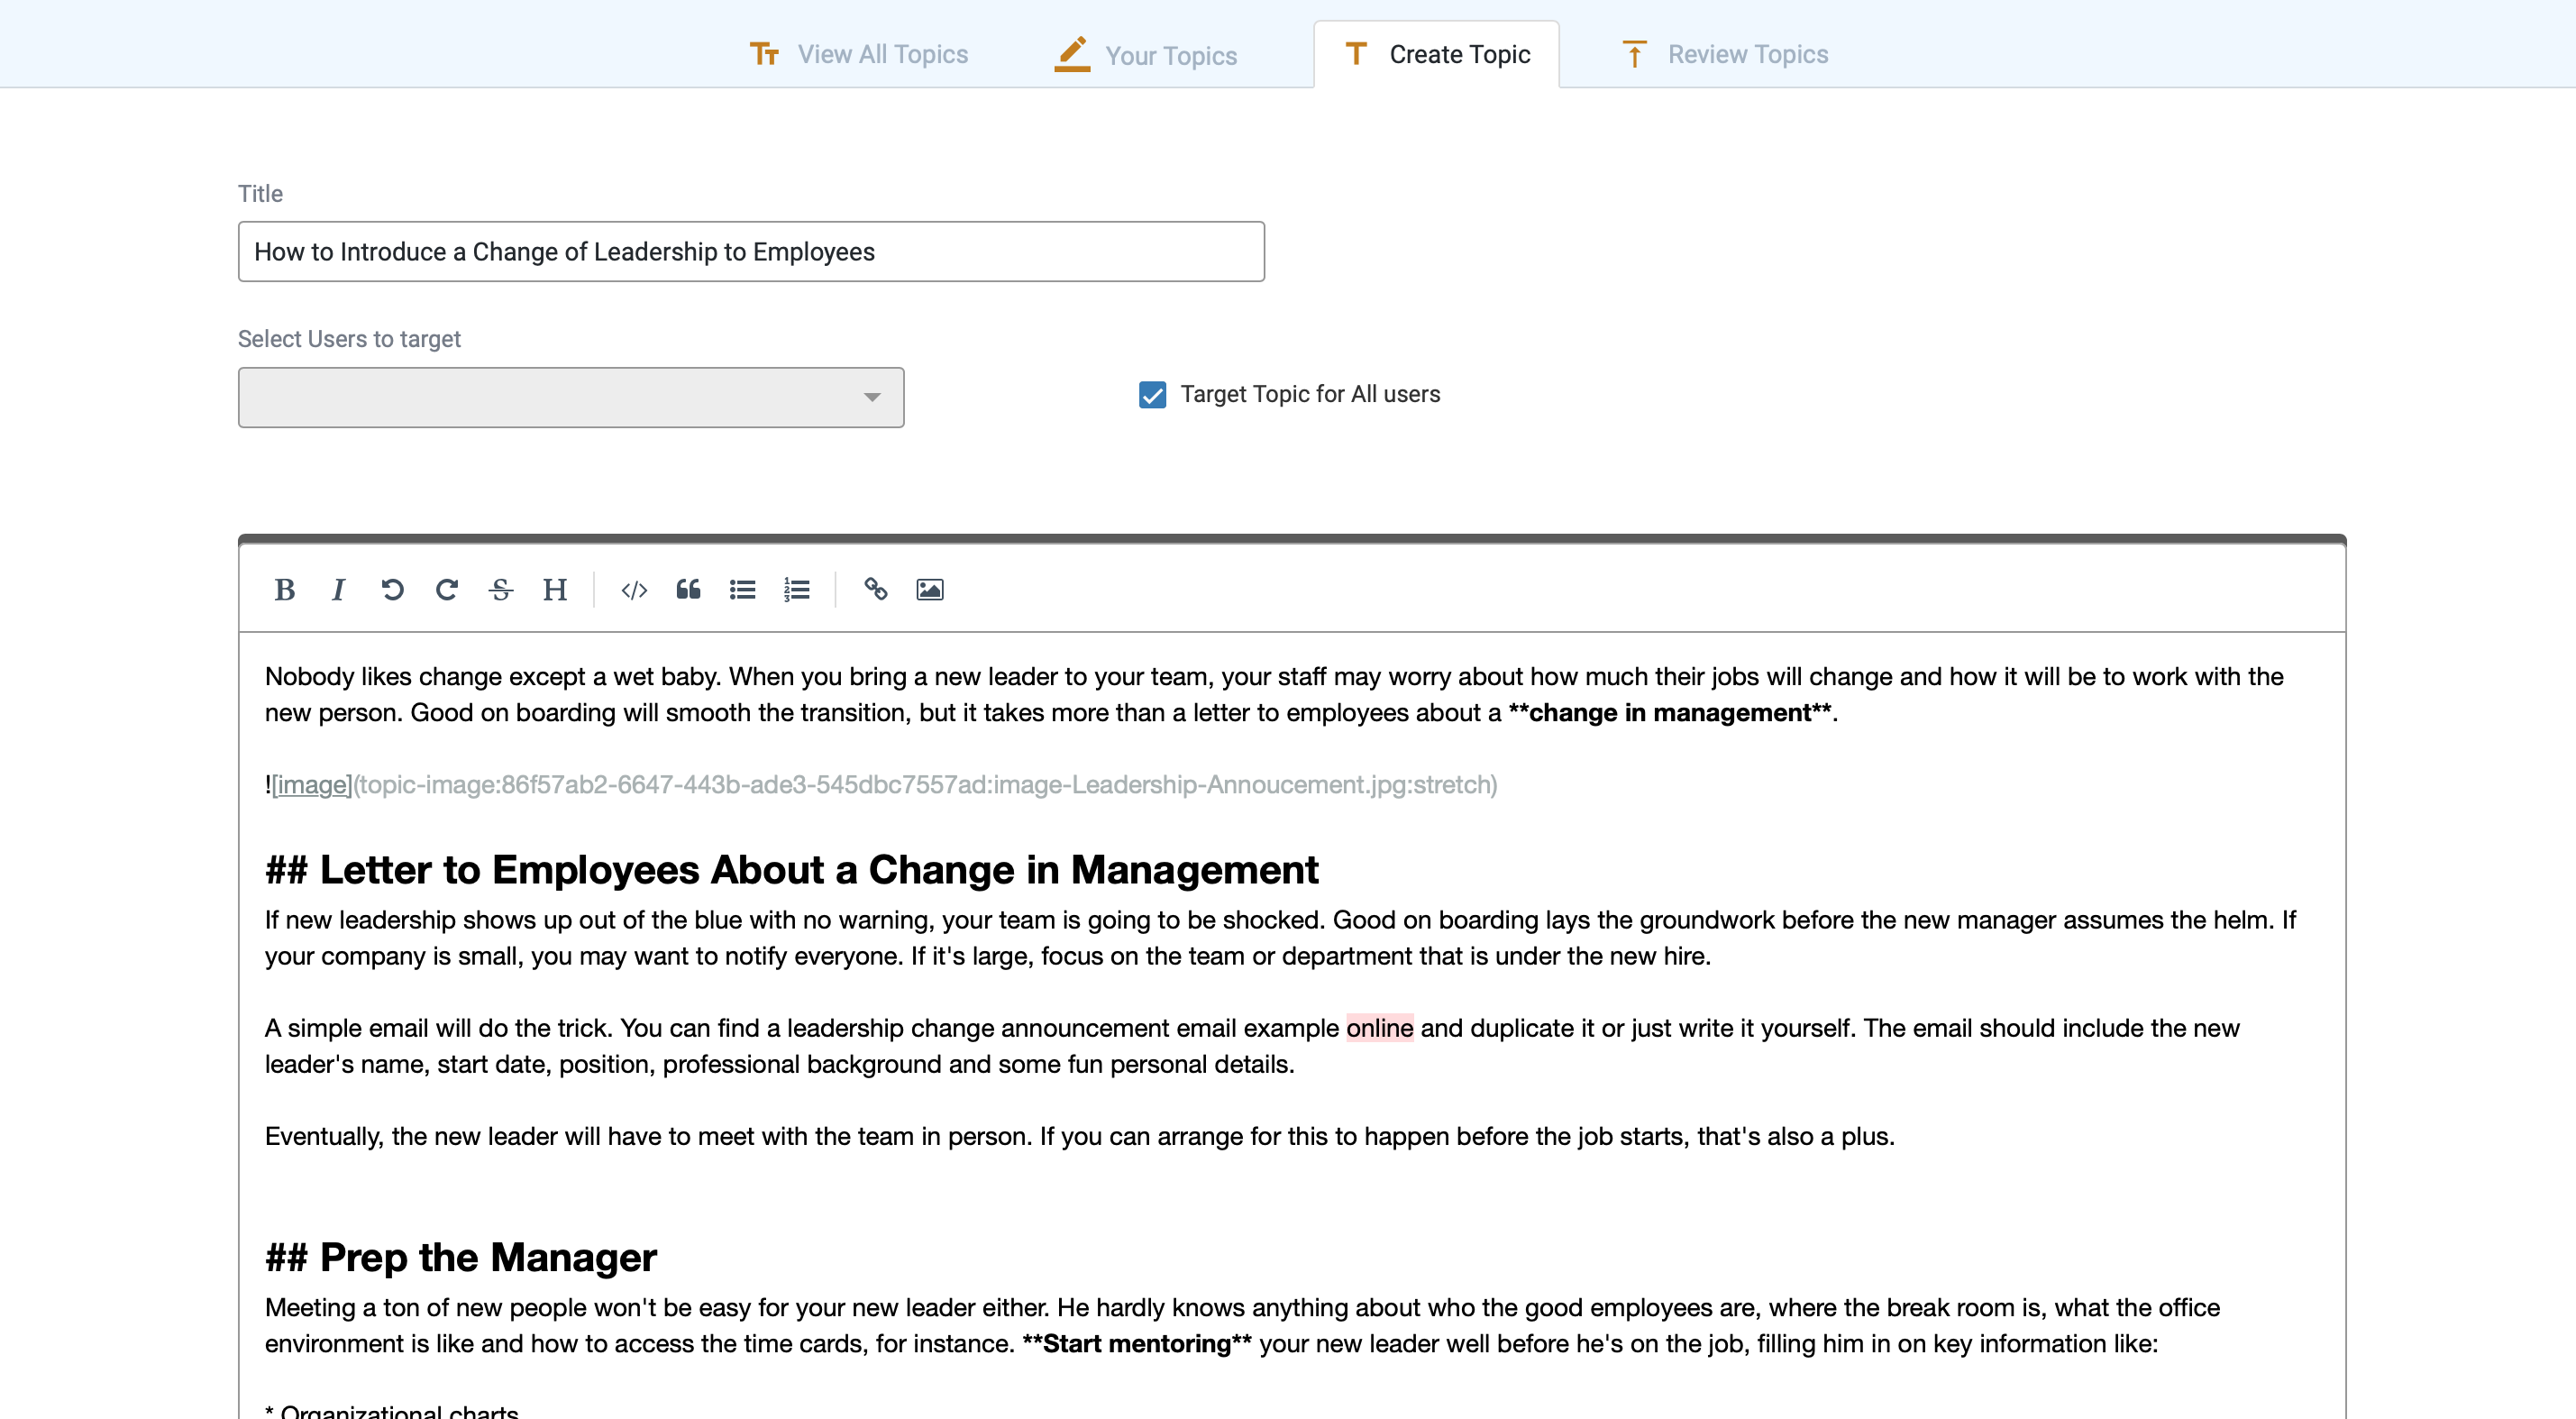Click bold text "**change in management**"
This screenshot has width=2576, height=1419.
[x=1669, y=713]
